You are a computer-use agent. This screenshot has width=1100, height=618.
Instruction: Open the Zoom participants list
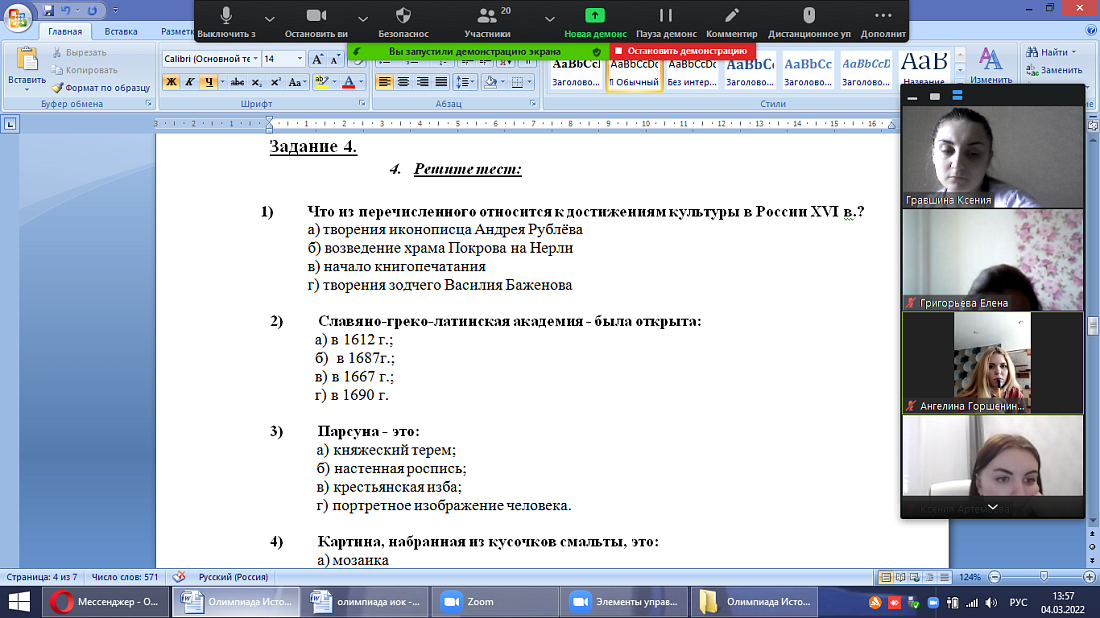click(x=488, y=17)
